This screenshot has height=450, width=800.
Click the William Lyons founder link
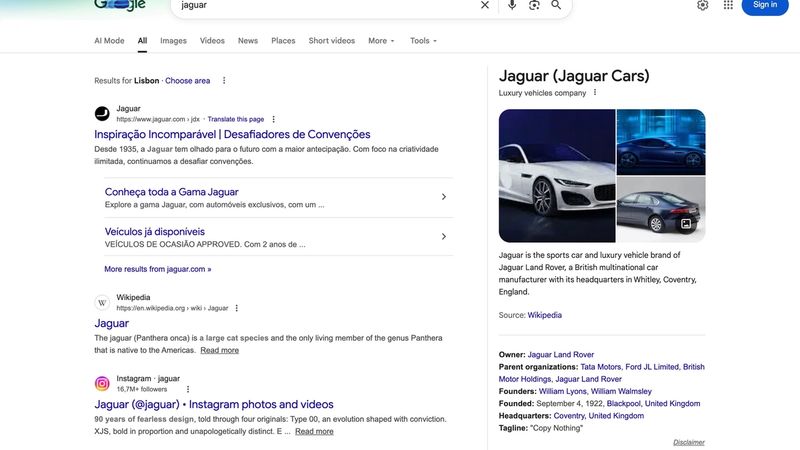562,391
